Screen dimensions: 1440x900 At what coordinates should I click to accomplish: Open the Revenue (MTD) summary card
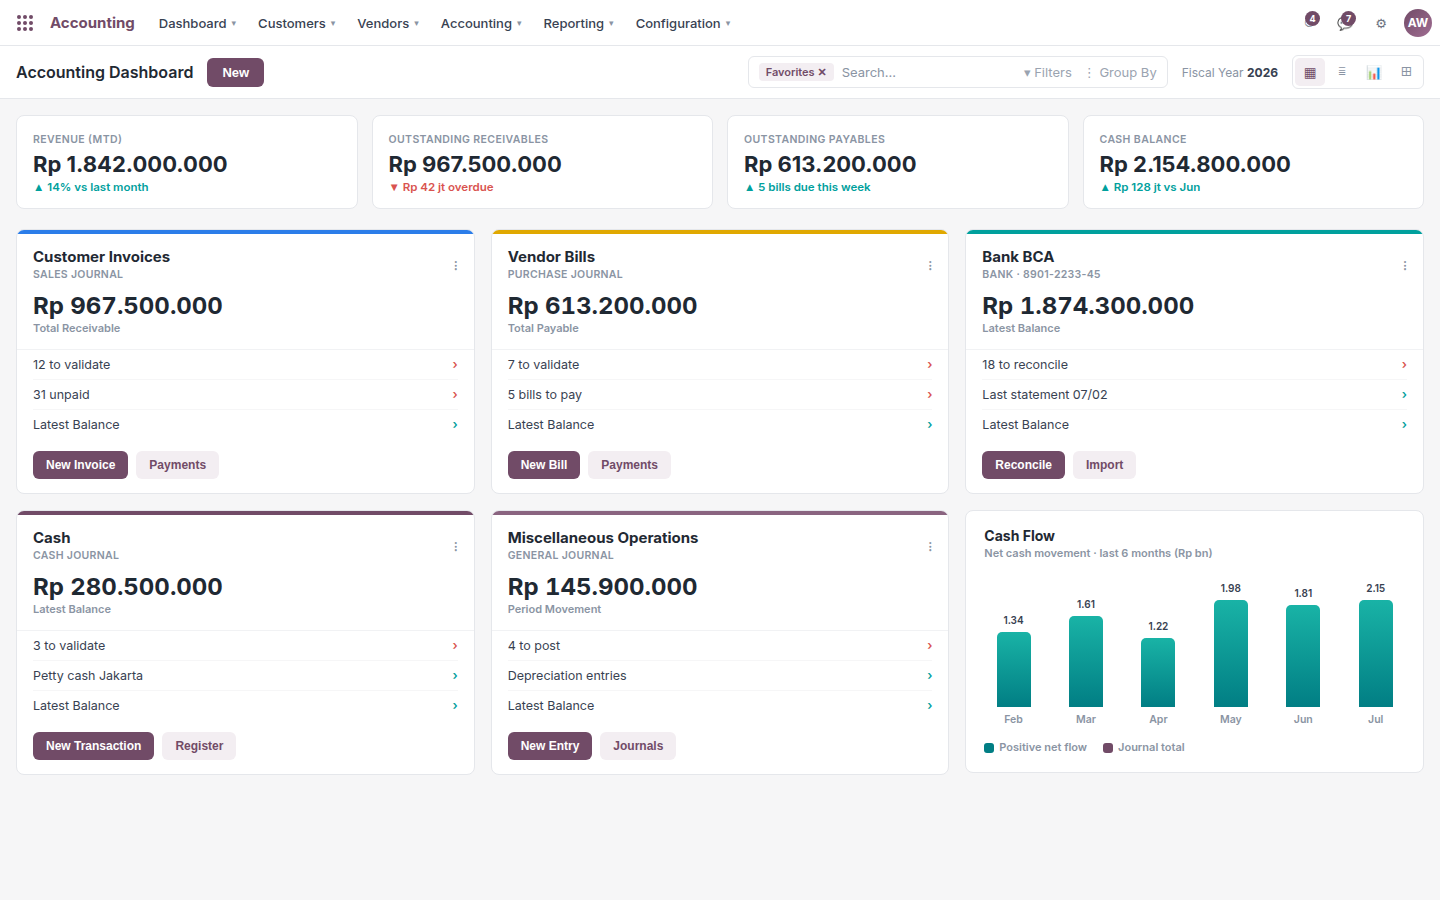tap(187, 162)
